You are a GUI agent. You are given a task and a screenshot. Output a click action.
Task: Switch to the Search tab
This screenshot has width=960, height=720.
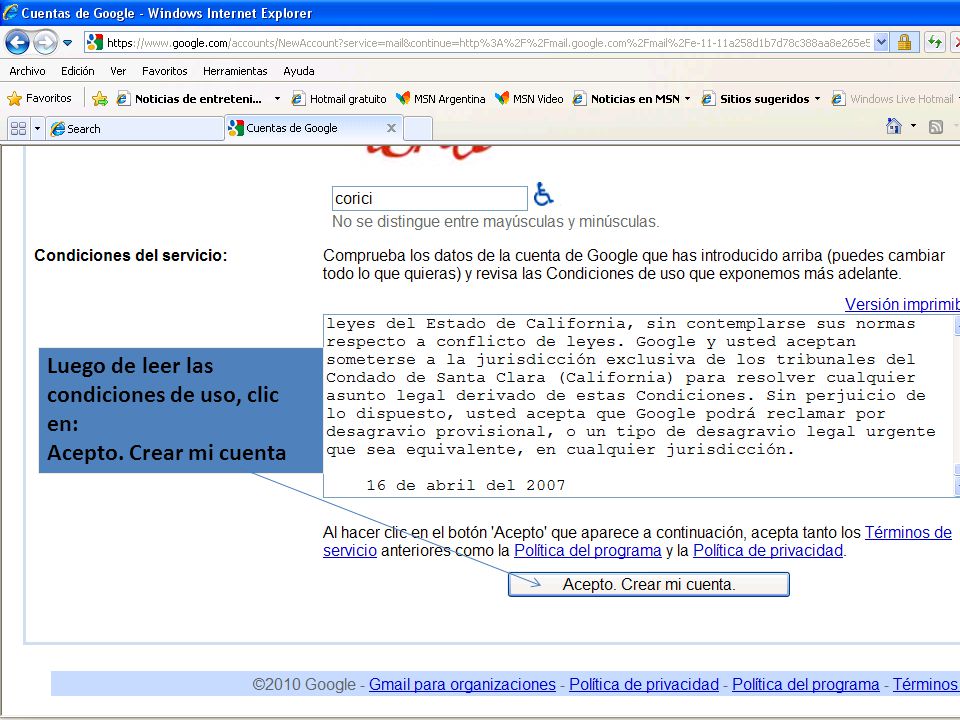click(135, 129)
